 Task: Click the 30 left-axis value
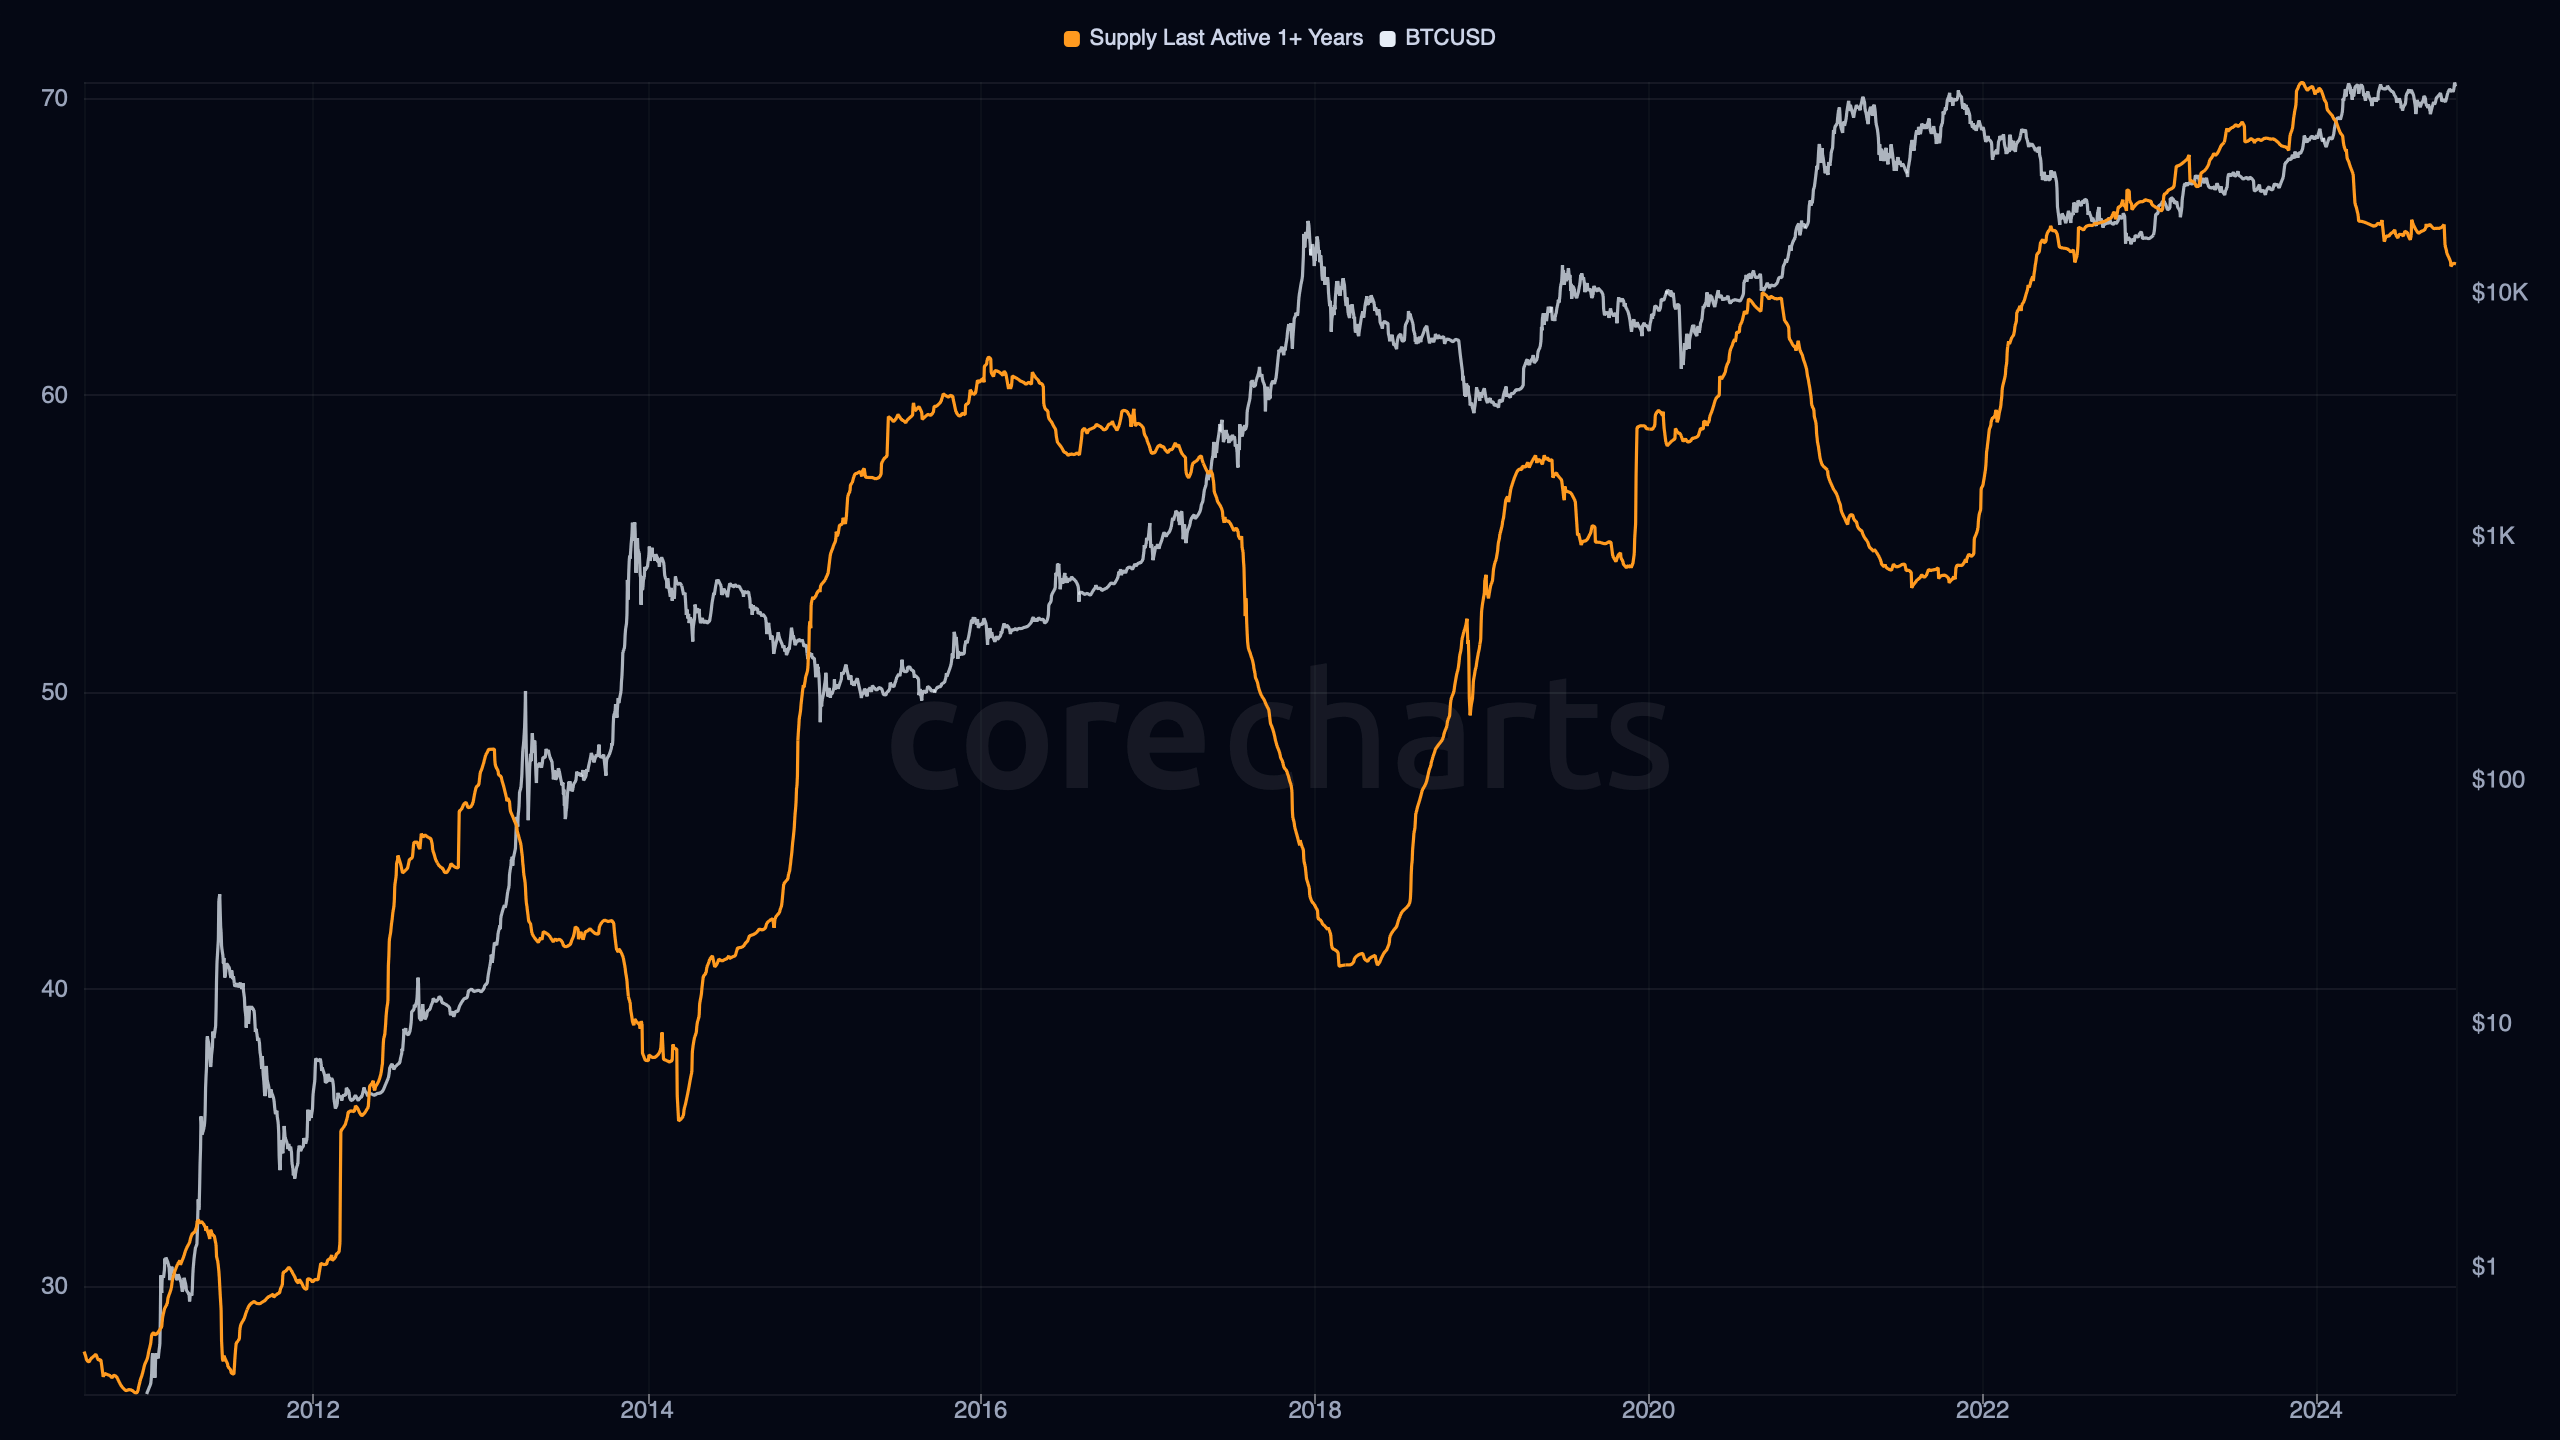pos(54,1286)
